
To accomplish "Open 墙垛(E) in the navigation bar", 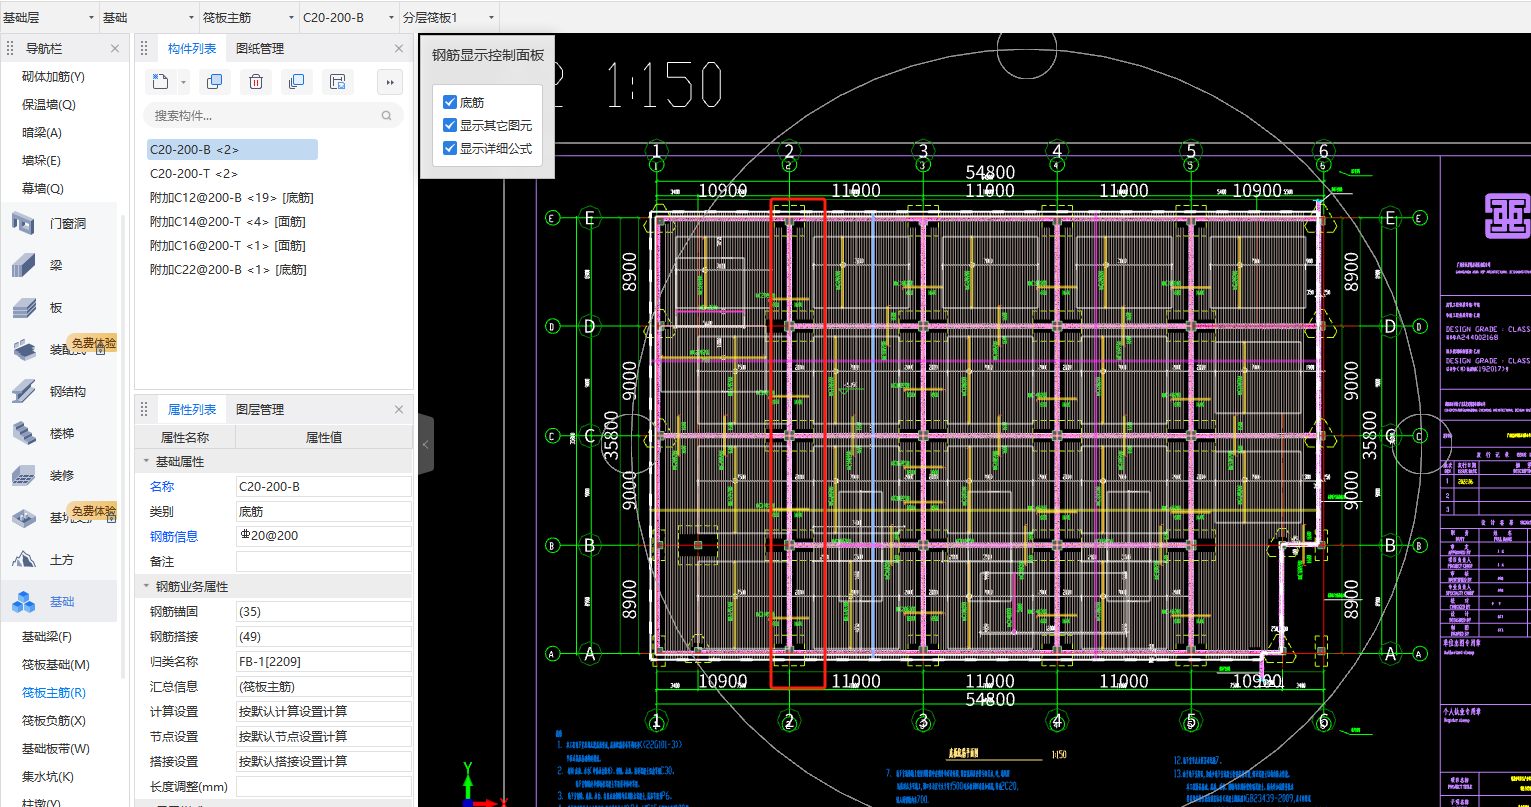I will coord(41,160).
